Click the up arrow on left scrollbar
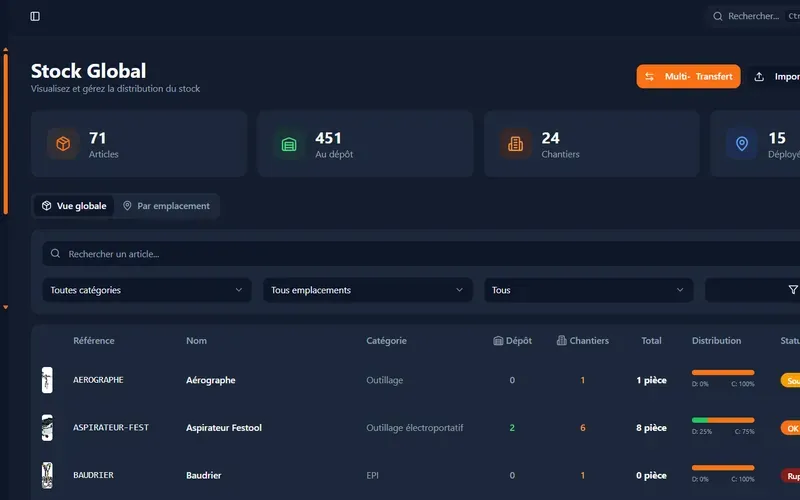The image size is (800, 500). tap(6, 49)
